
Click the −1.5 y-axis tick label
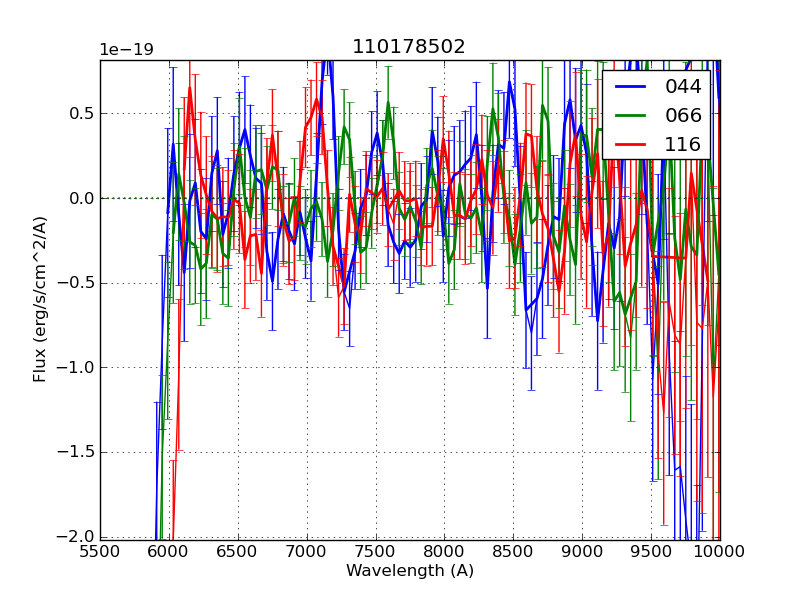coord(72,452)
